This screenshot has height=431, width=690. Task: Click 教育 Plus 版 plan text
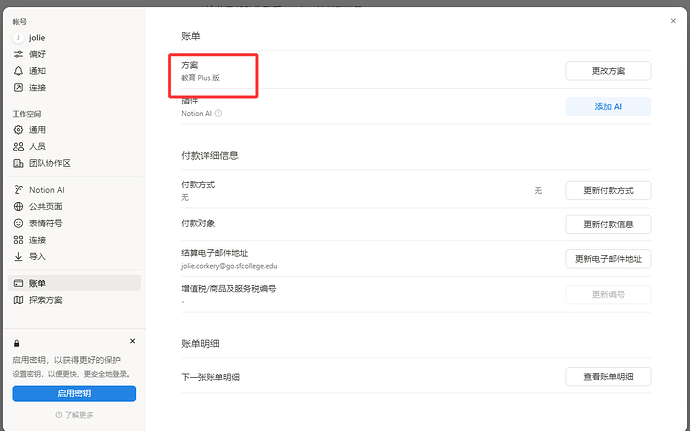coord(201,78)
